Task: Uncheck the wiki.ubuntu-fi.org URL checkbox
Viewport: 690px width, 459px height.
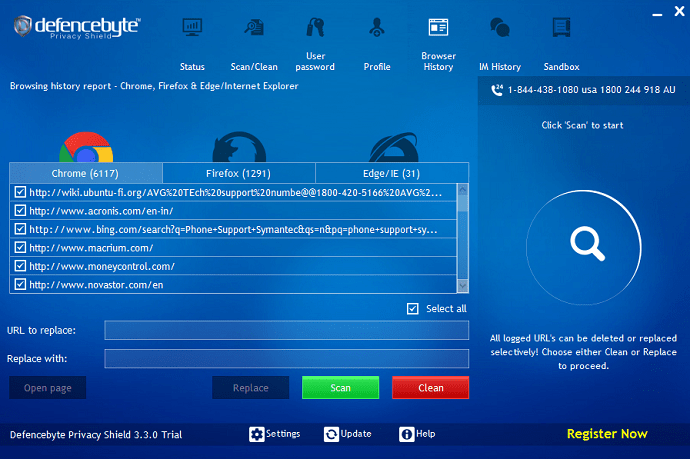Action: pyautogui.click(x=20, y=192)
